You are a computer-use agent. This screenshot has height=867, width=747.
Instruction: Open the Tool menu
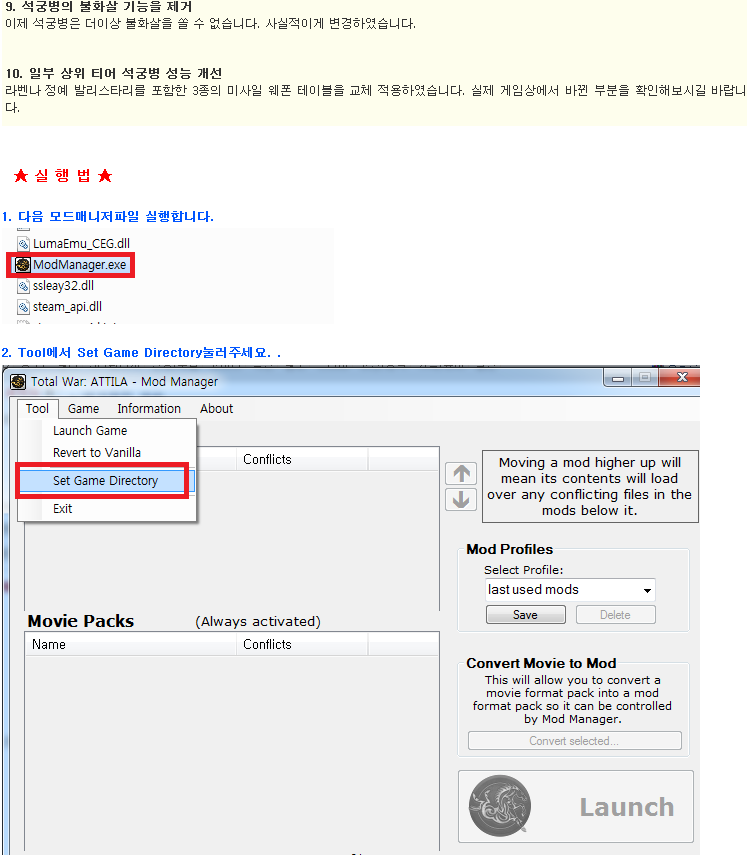tap(37, 408)
